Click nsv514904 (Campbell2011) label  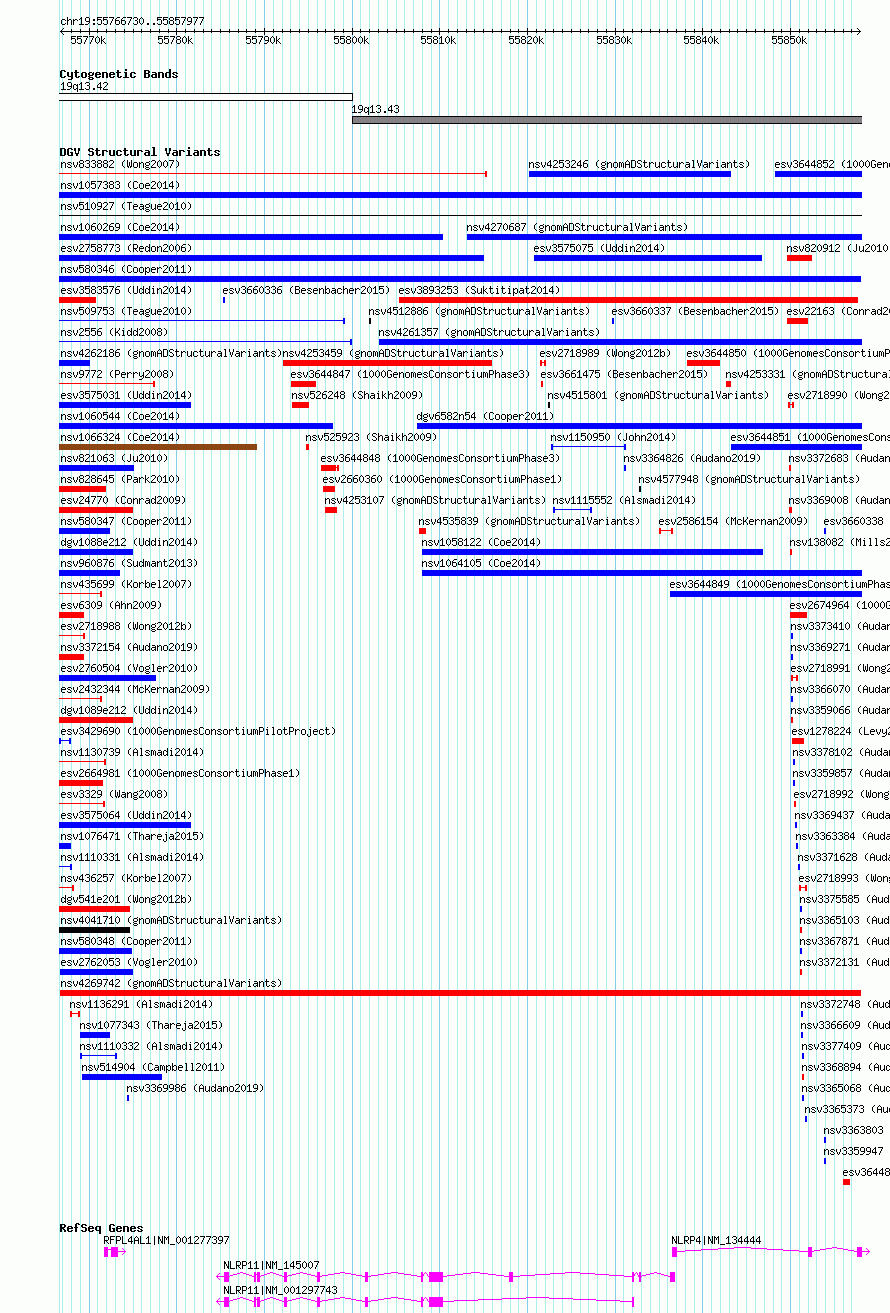coord(153,1067)
